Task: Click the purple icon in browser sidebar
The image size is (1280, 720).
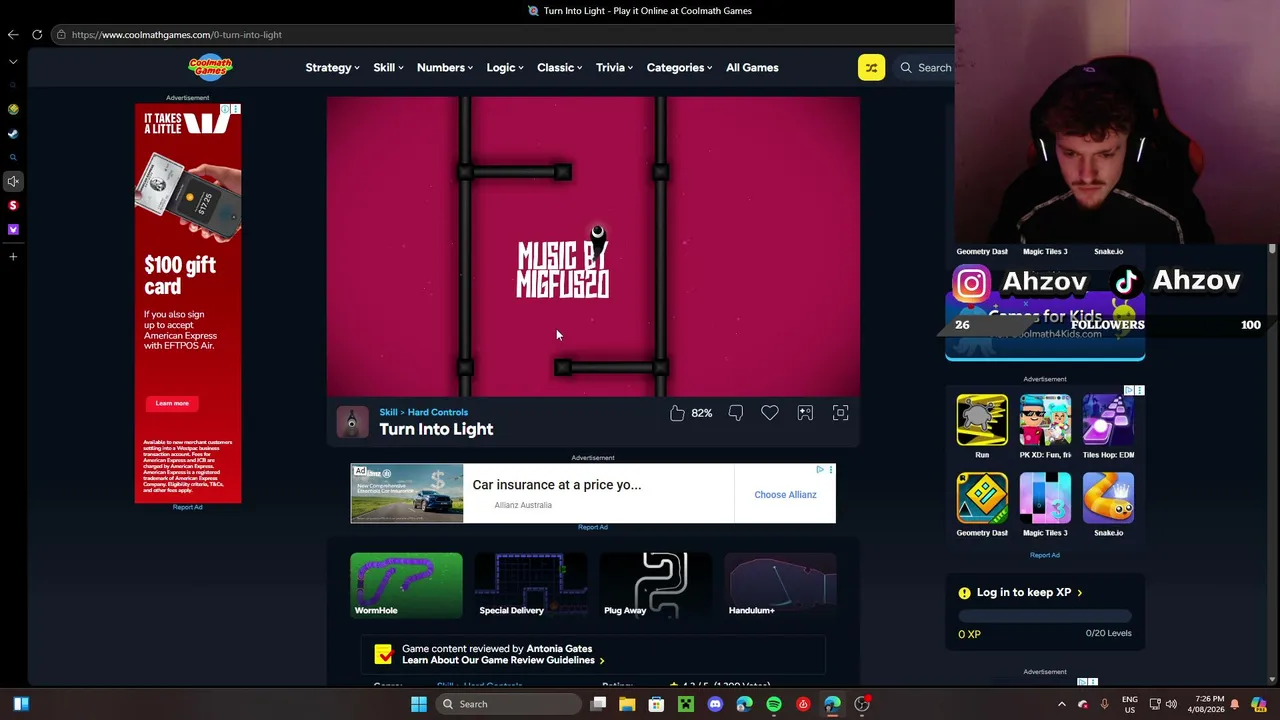Action: pos(13,229)
